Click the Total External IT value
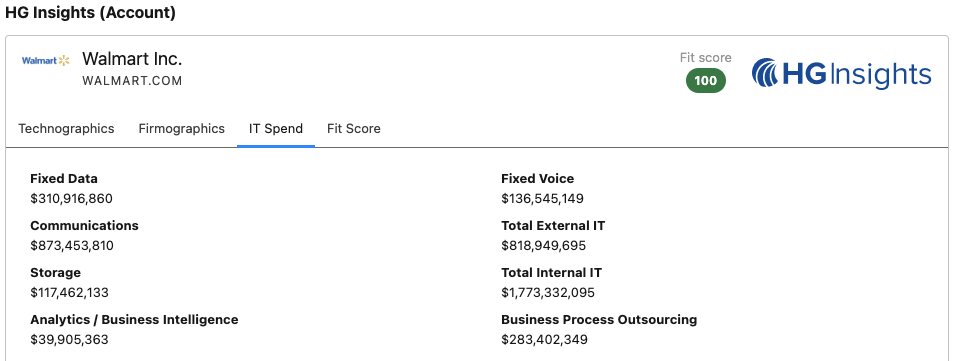The height and width of the screenshot is (361, 960). click(x=544, y=246)
